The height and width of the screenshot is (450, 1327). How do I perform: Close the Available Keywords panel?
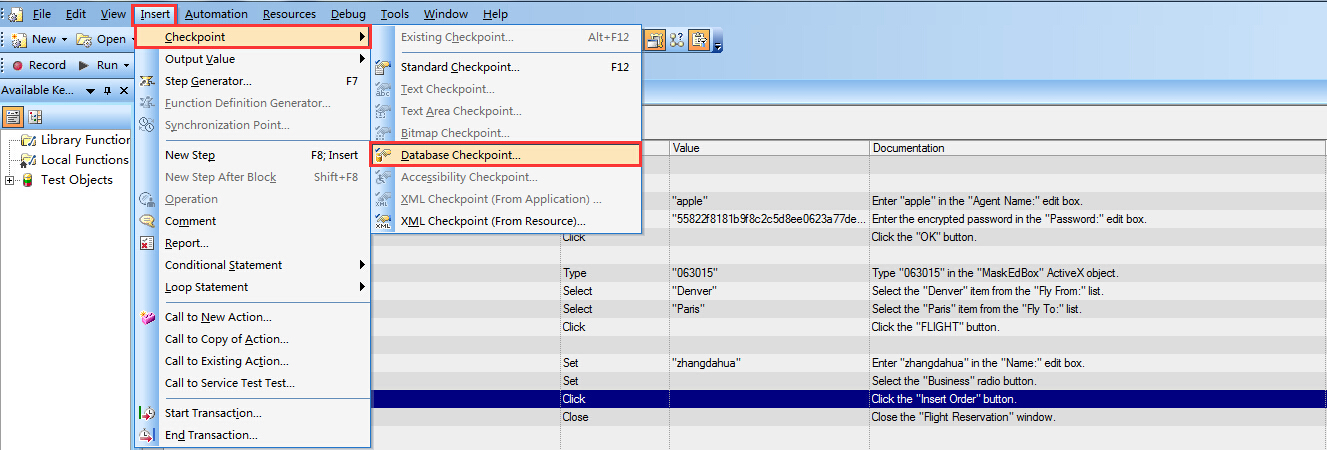coord(124,91)
